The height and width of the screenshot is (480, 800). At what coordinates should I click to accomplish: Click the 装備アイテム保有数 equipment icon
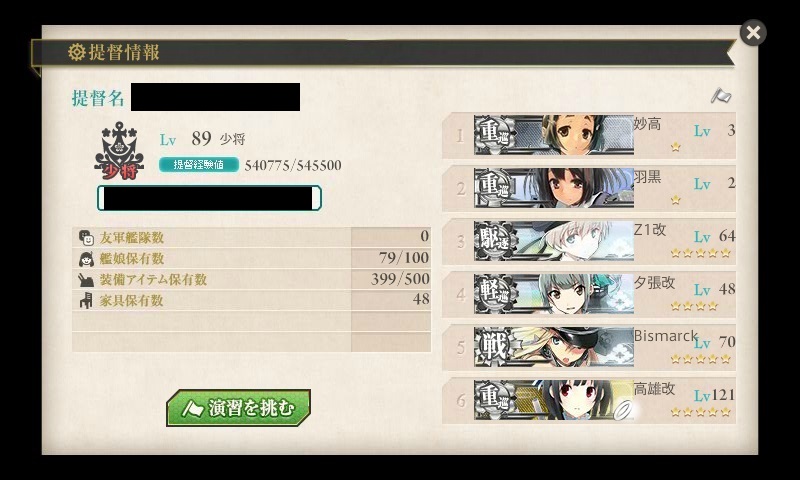(x=86, y=280)
